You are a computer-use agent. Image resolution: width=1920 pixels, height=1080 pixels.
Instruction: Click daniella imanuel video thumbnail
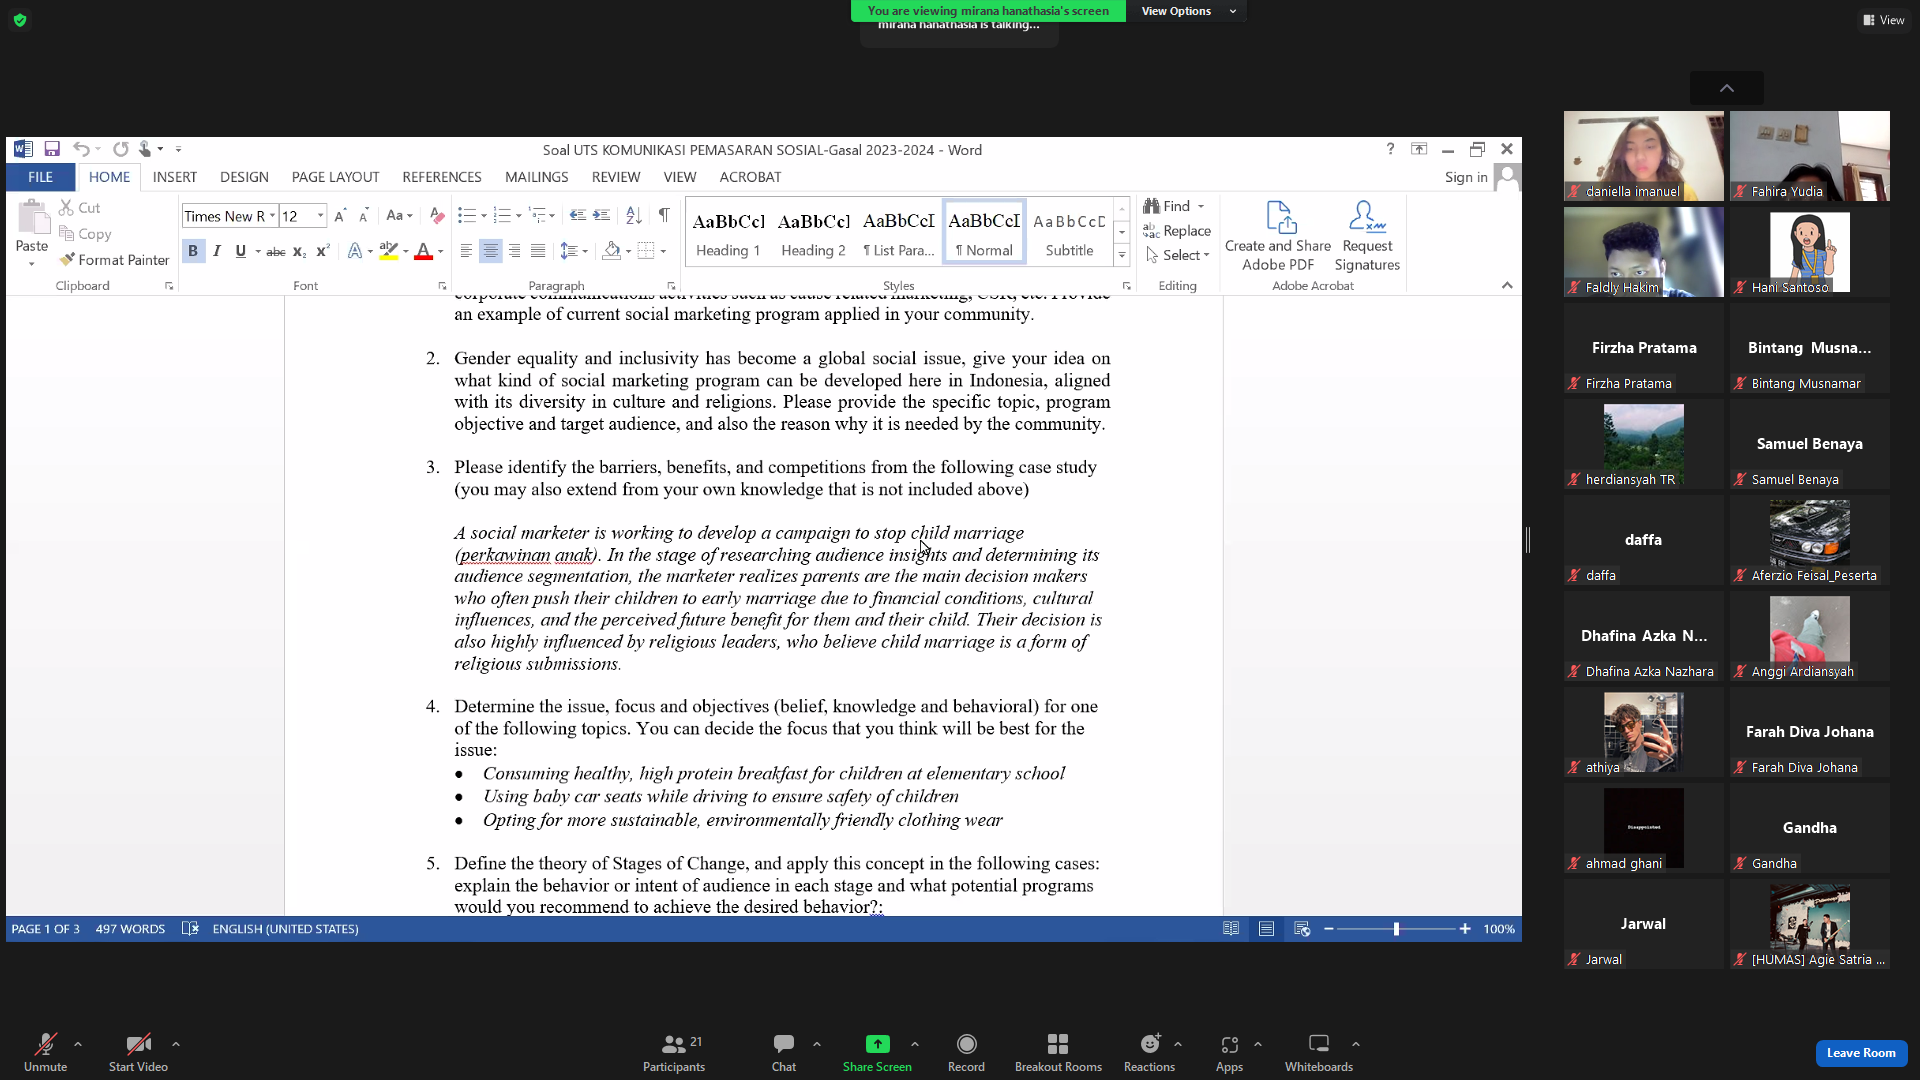pyautogui.click(x=1643, y=156)
